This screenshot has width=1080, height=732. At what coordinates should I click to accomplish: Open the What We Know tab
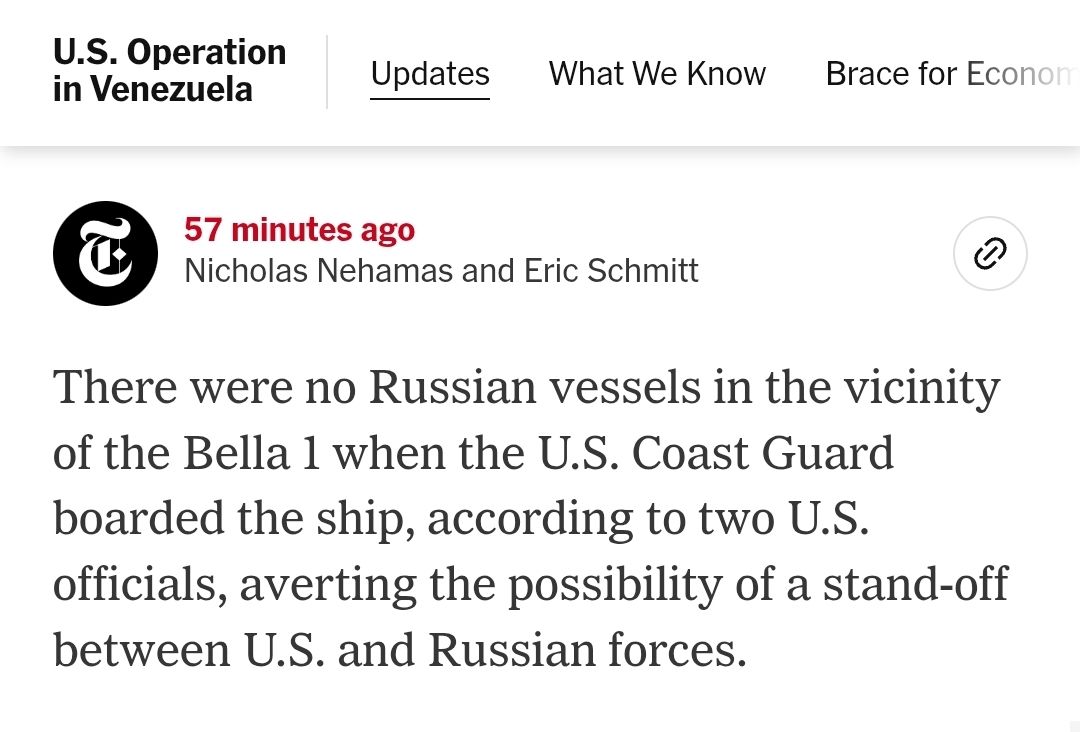coord(657,74)
